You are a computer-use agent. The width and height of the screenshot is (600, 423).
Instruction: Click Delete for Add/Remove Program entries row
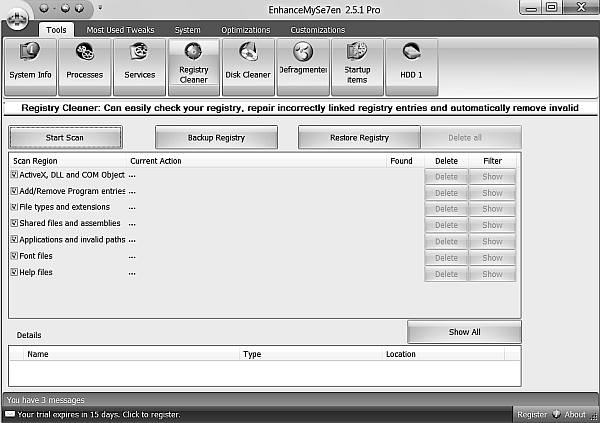446,193
